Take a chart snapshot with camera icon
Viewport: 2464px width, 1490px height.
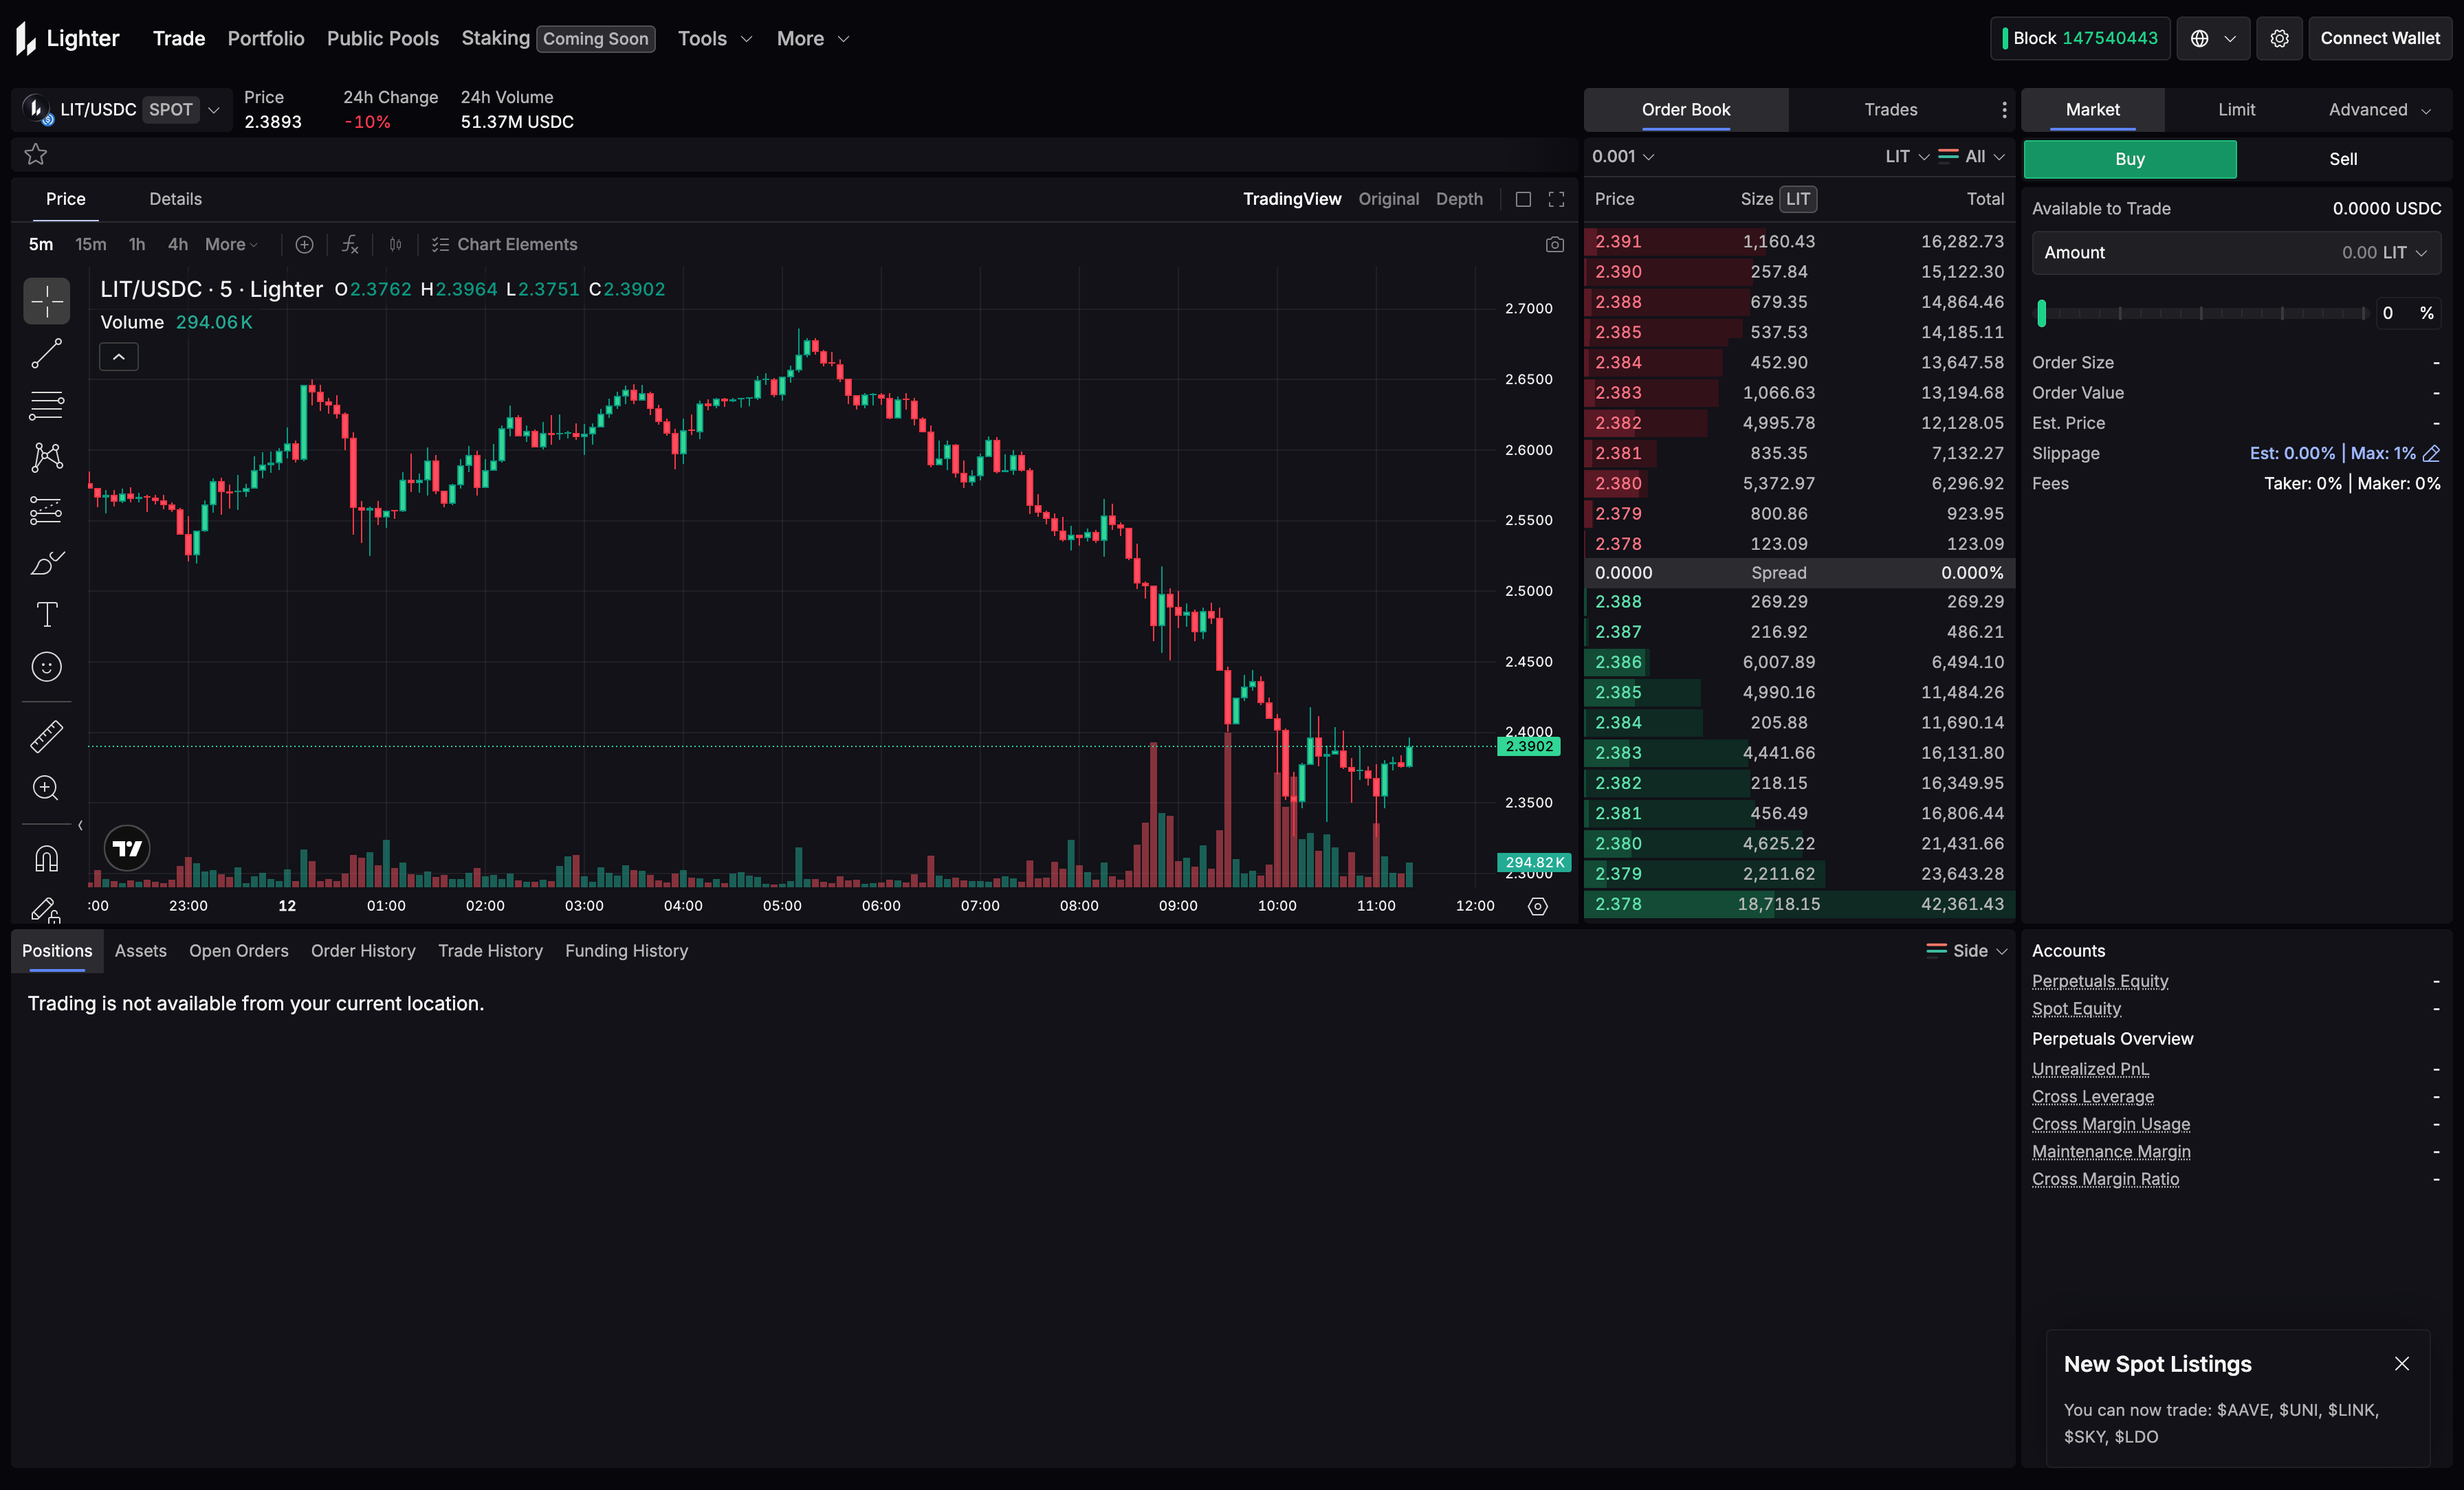[1554, 244]
